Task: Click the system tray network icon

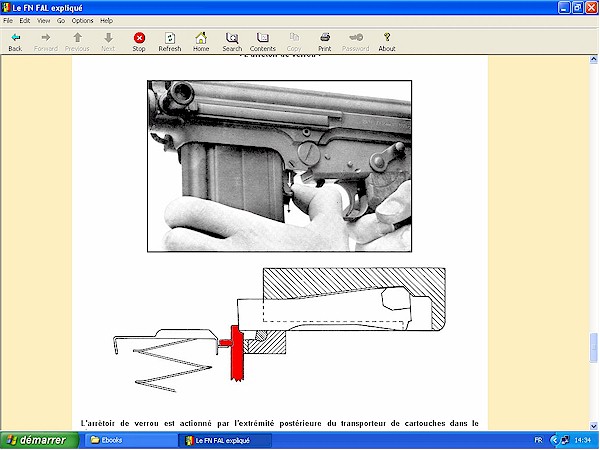Action: pyautogui.click(x=564, y=440)
